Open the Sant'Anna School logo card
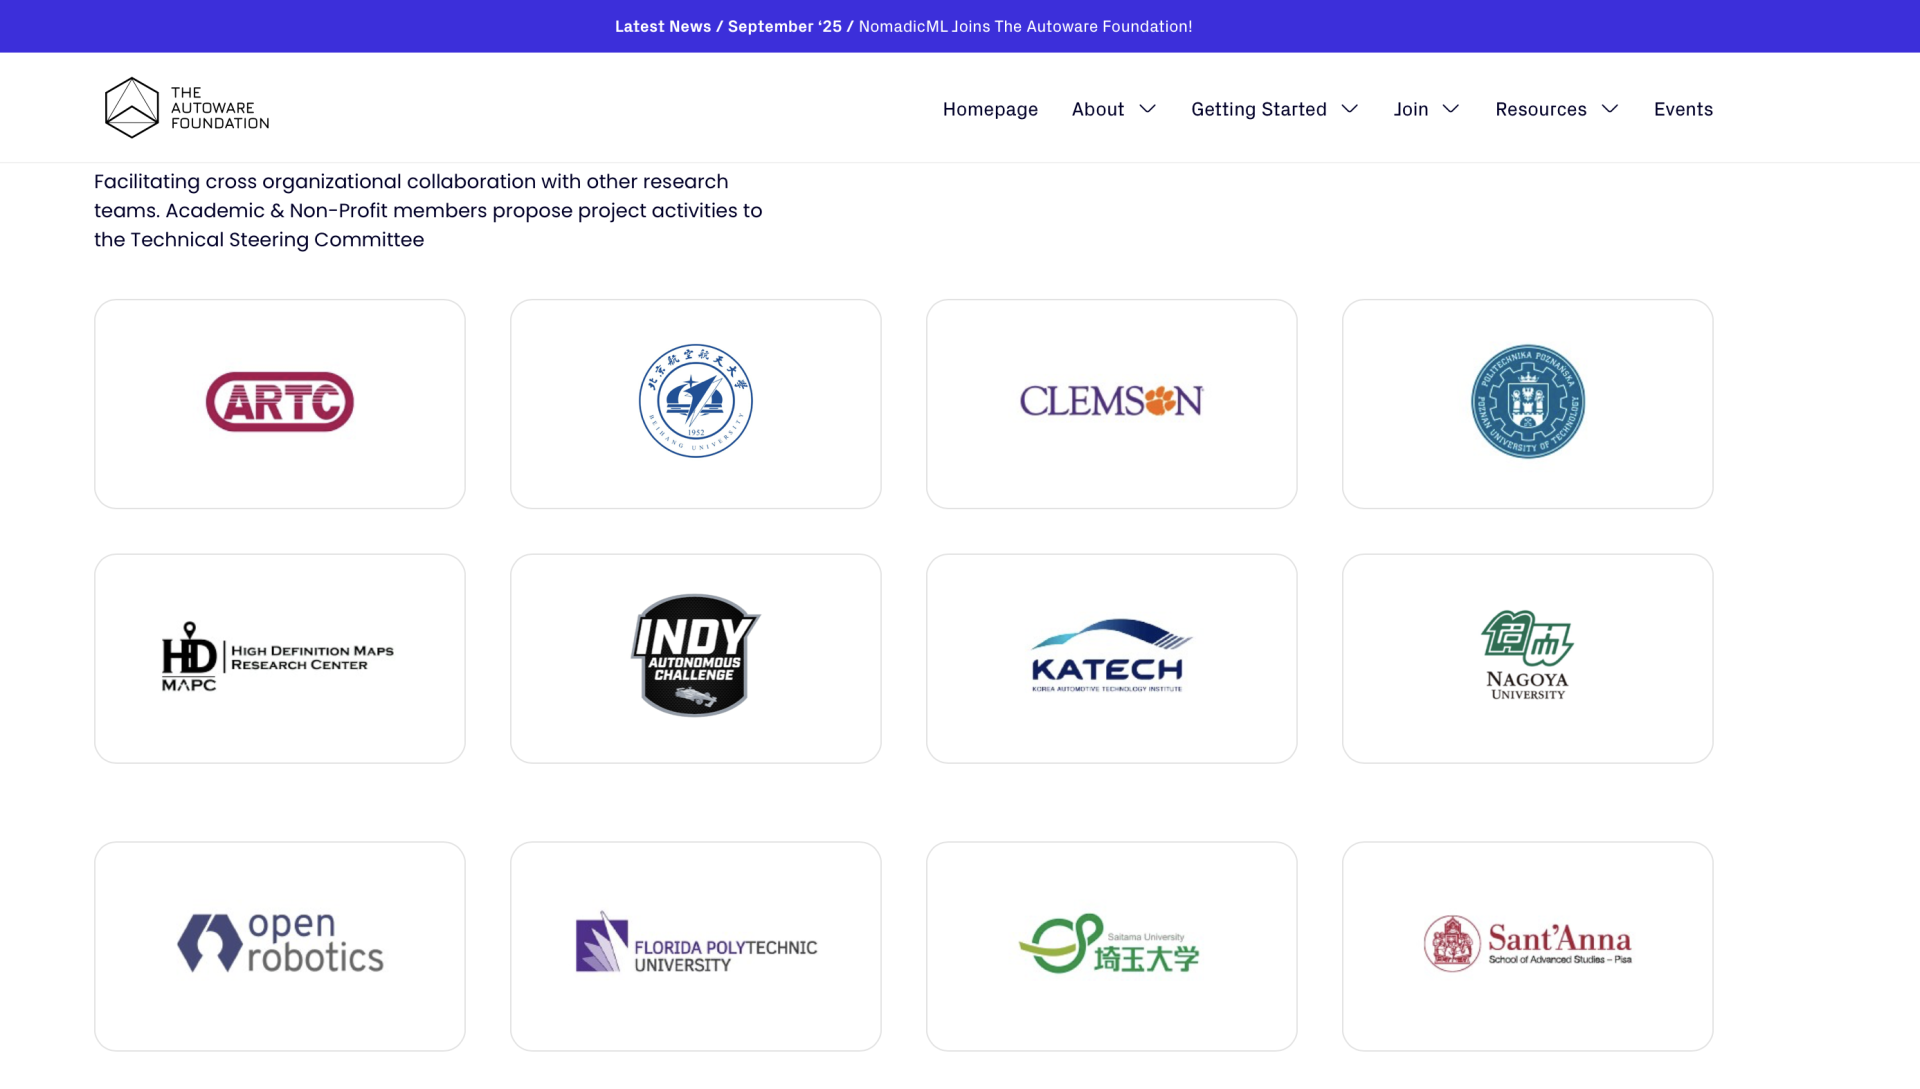The height and width of the screenshot is (1089, 1920). click(x=1527, y=944)
